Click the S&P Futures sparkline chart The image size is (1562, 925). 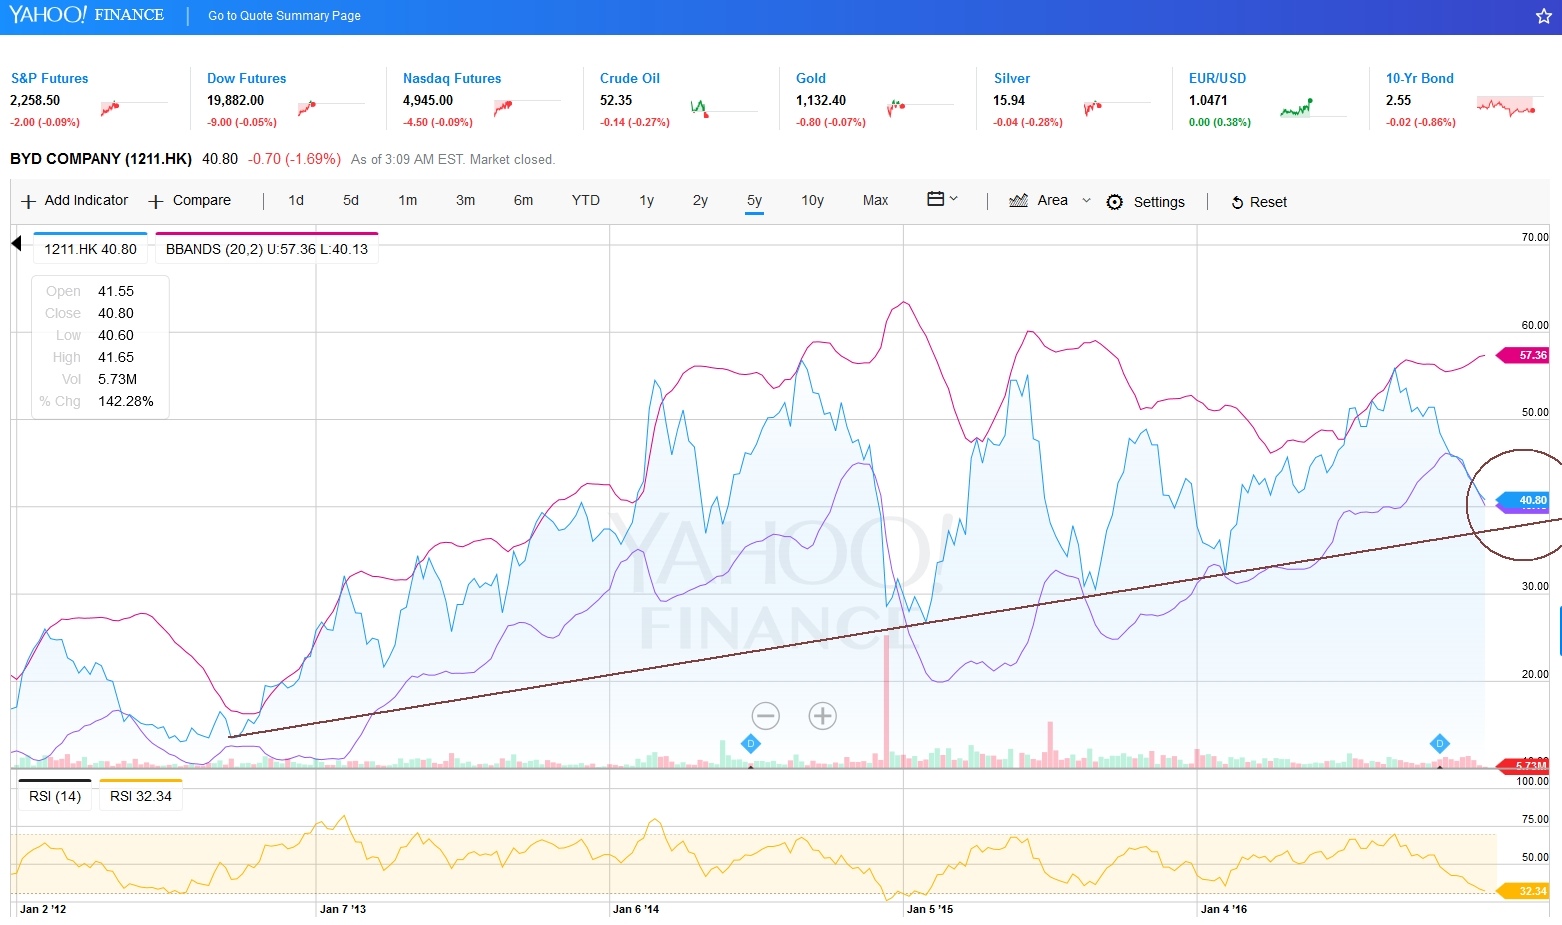134,107
